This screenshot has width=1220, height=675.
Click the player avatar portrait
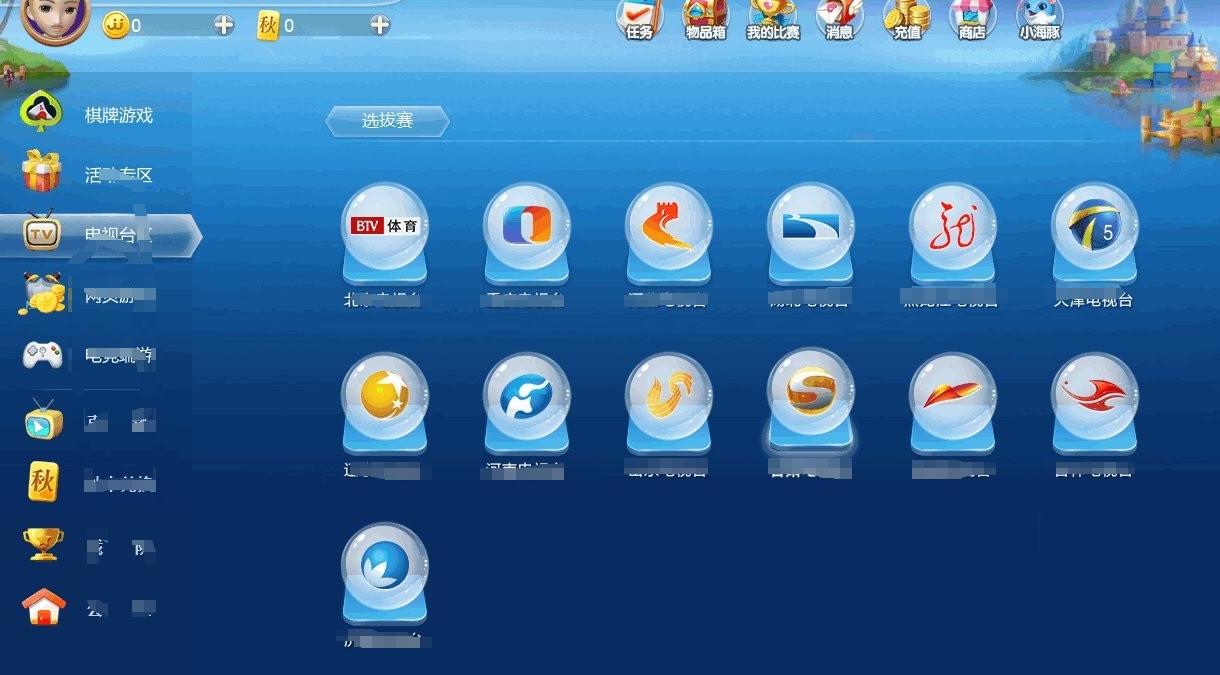(55, 17)
